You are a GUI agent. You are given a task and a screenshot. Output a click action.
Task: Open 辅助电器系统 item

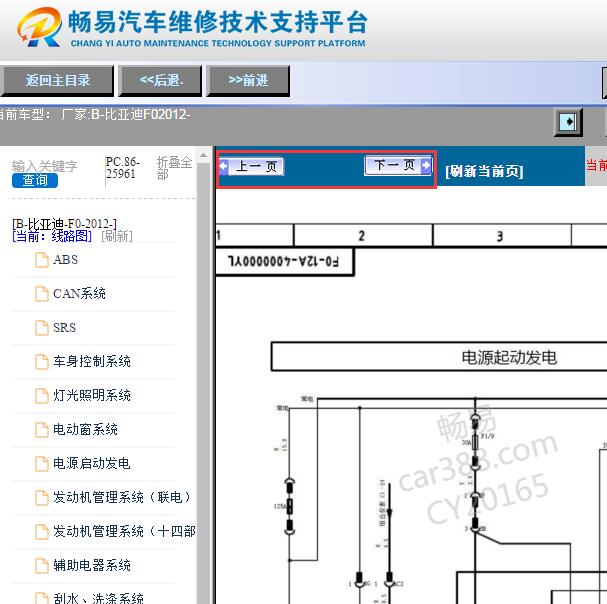[92, 565]
